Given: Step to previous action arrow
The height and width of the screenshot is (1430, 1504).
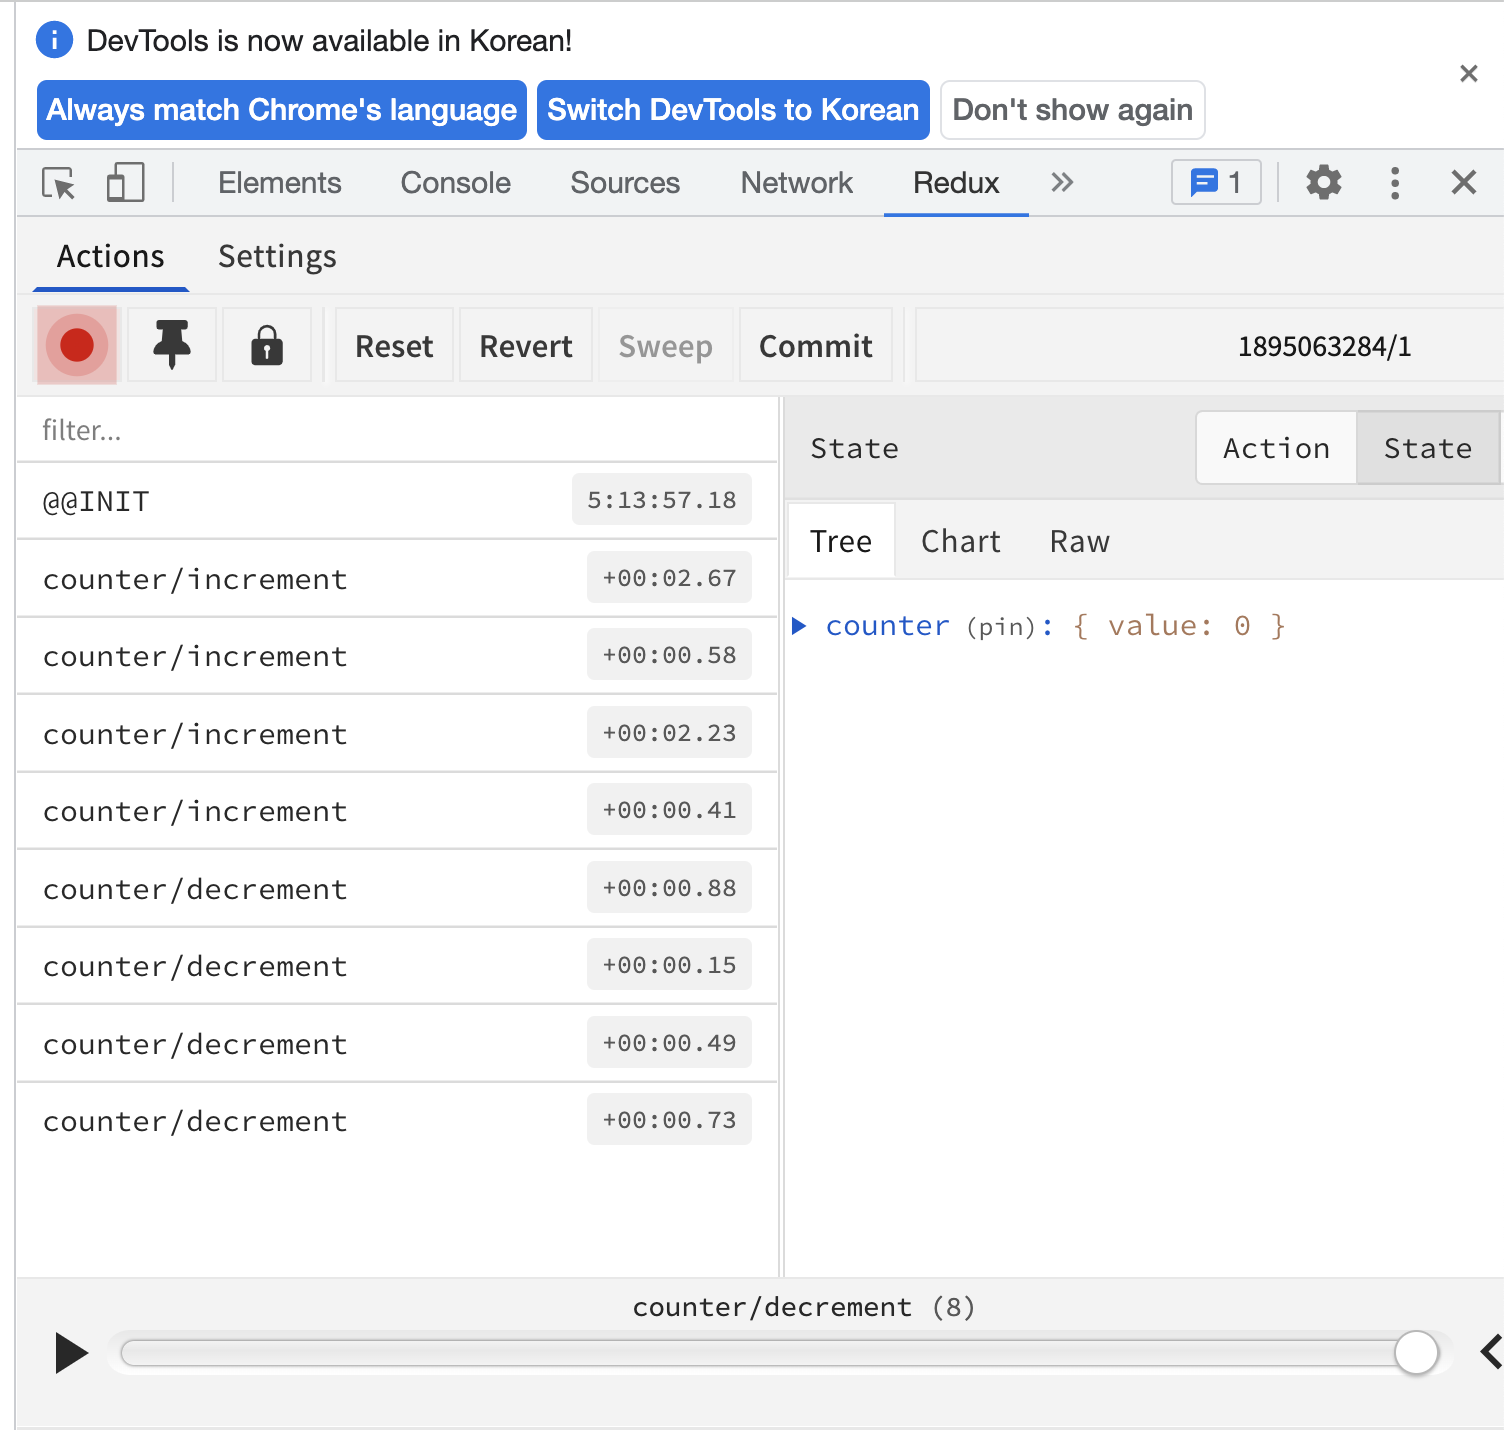Looking at the screenshot, I should coord(1492,1352).
